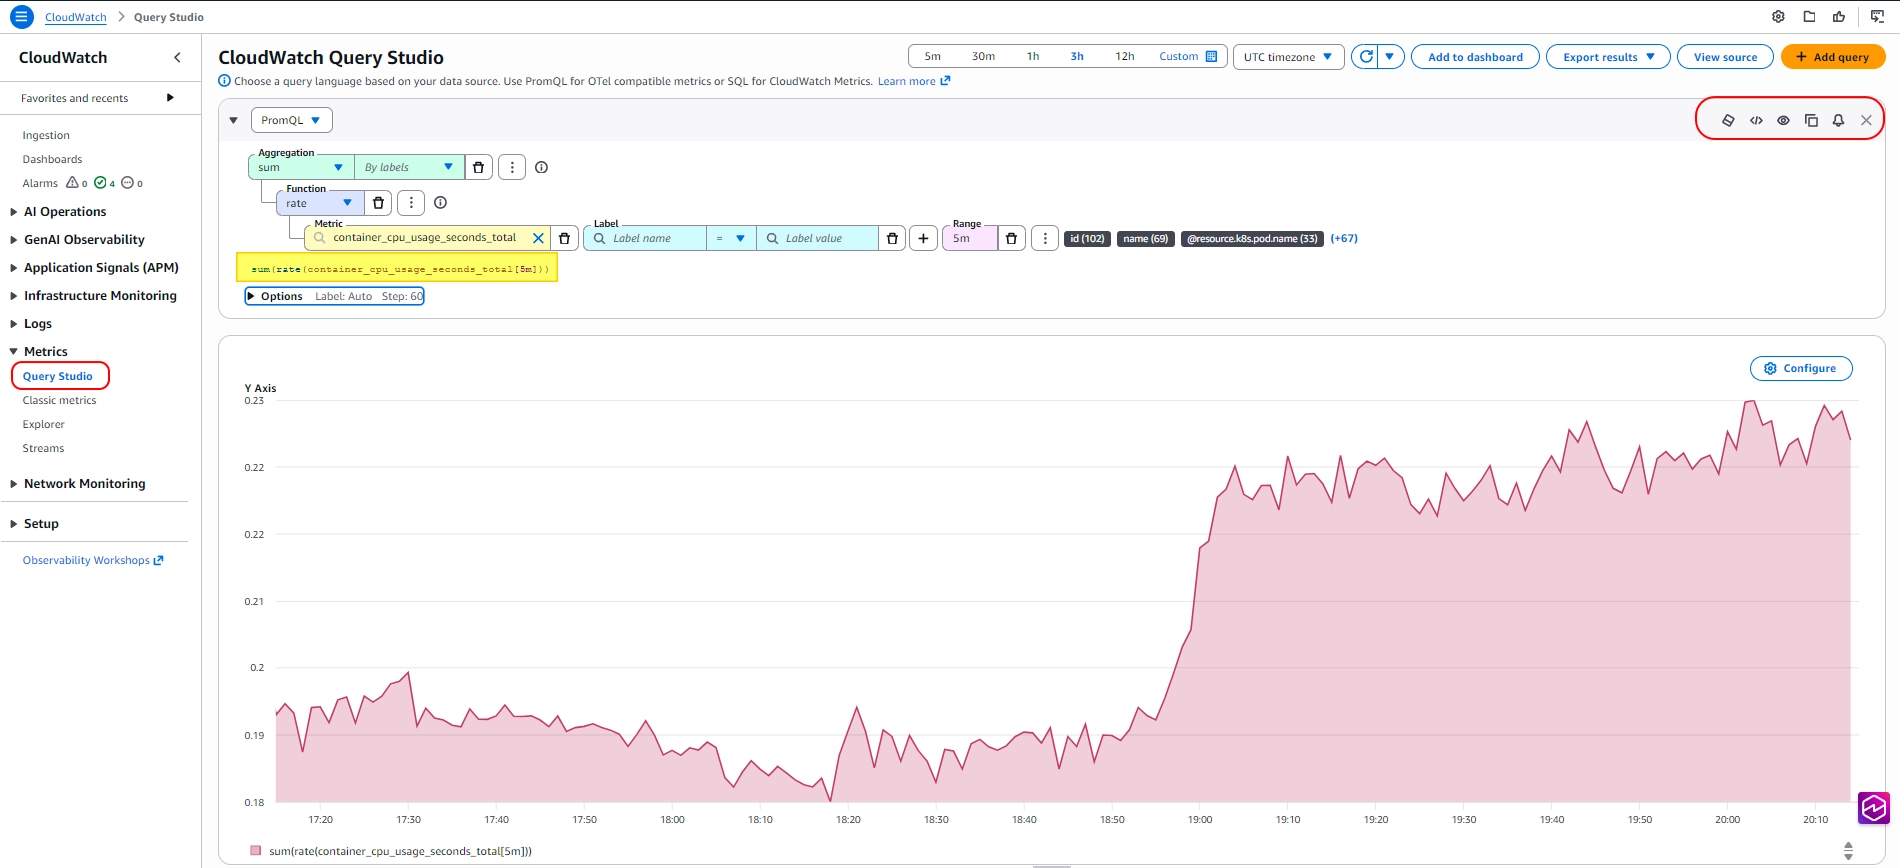Select the 1h time range
This screenshot has height=868, width=1900.
(1033, 57)
